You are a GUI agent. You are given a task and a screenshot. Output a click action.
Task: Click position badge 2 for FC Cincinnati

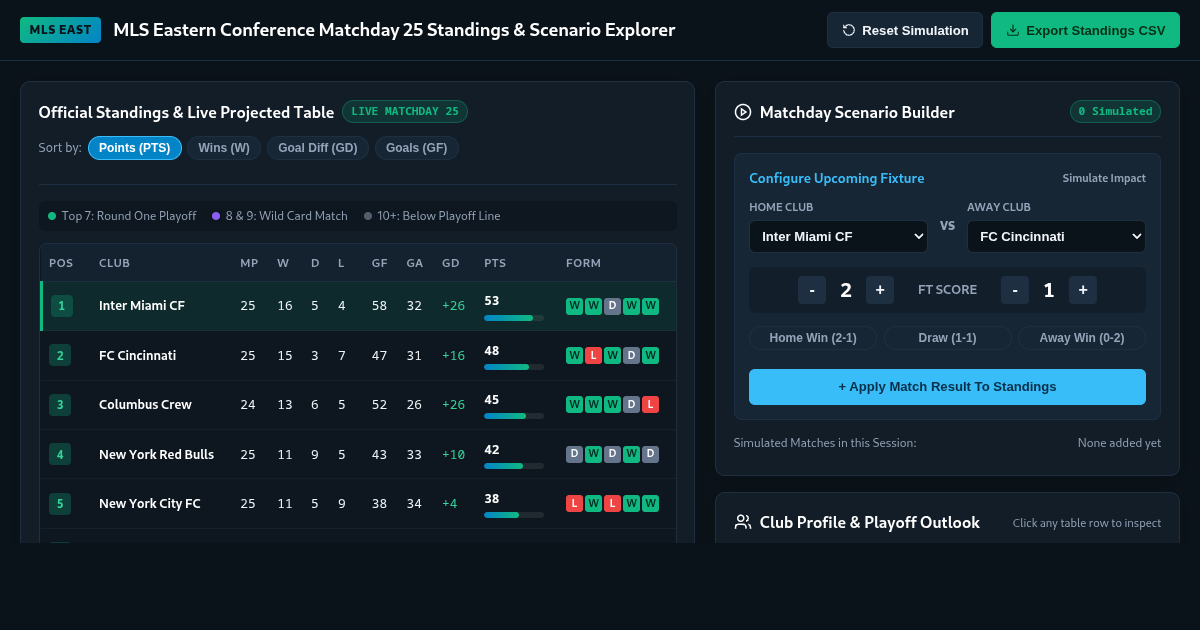pos(60,355)
